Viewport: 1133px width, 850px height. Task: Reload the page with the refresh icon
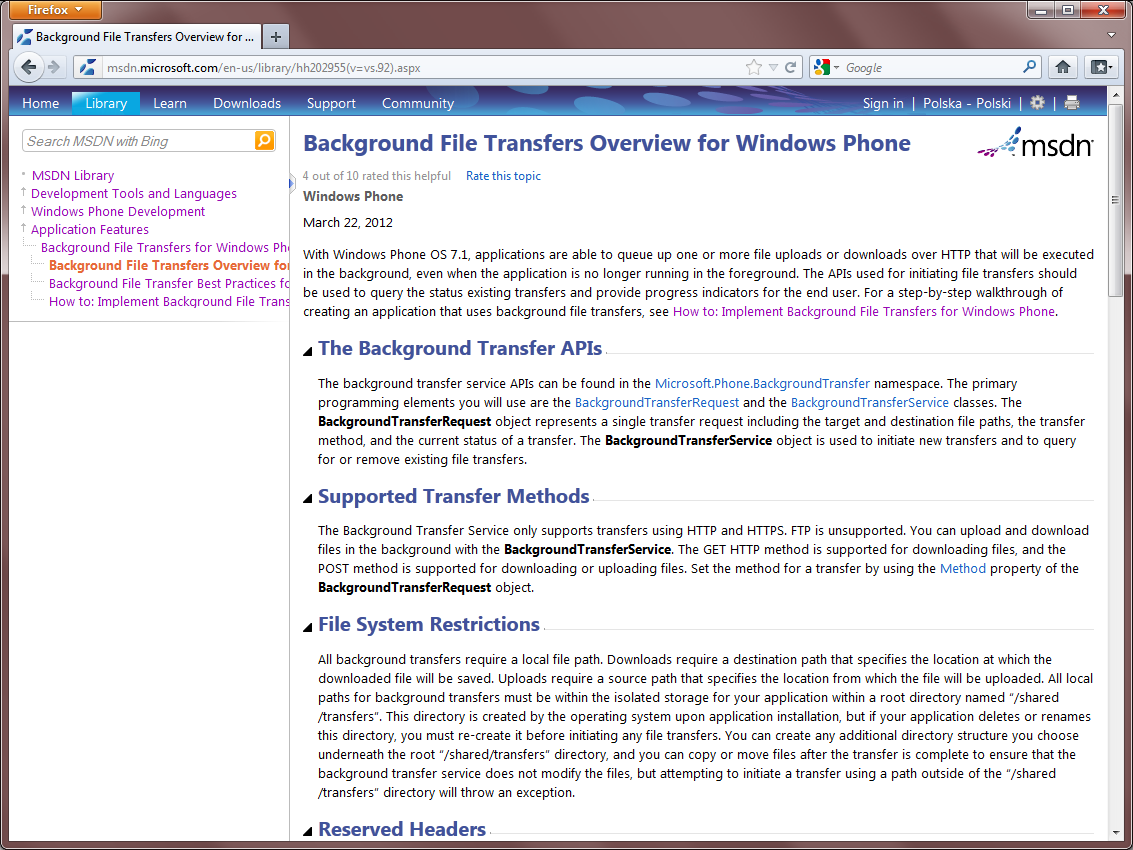790,67
